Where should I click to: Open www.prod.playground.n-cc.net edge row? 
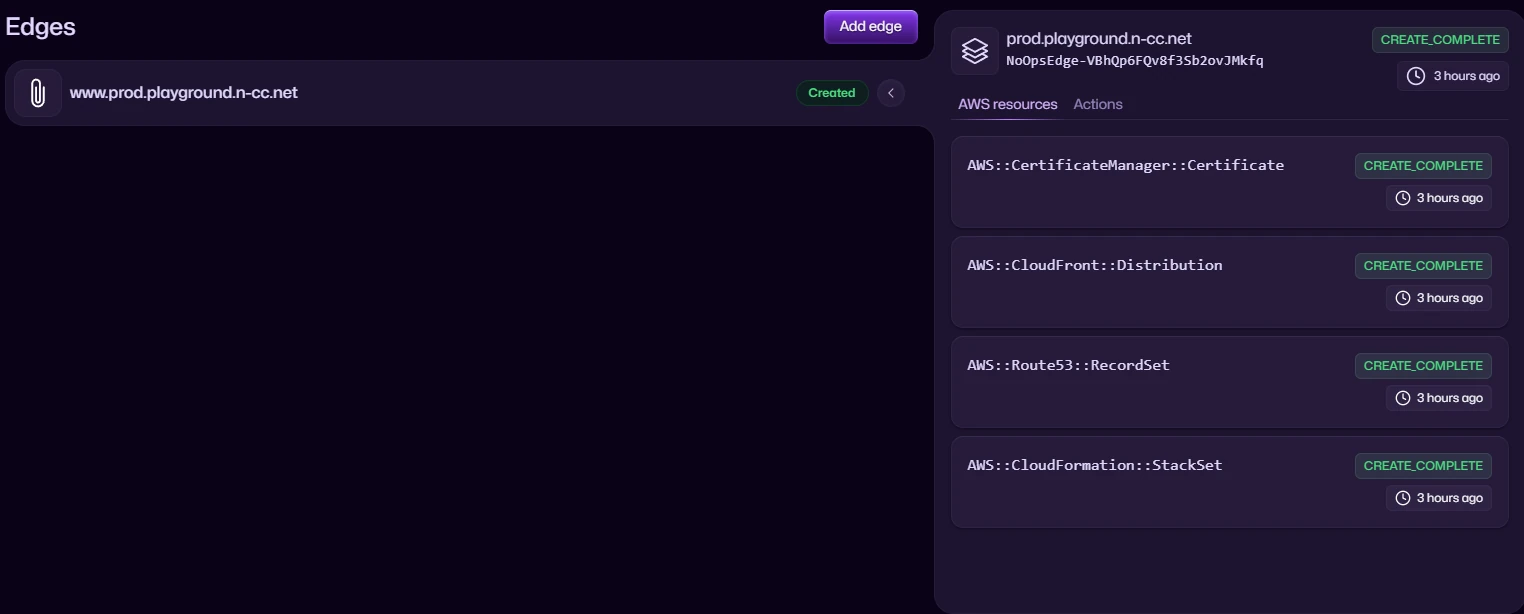tap(184, 93)
